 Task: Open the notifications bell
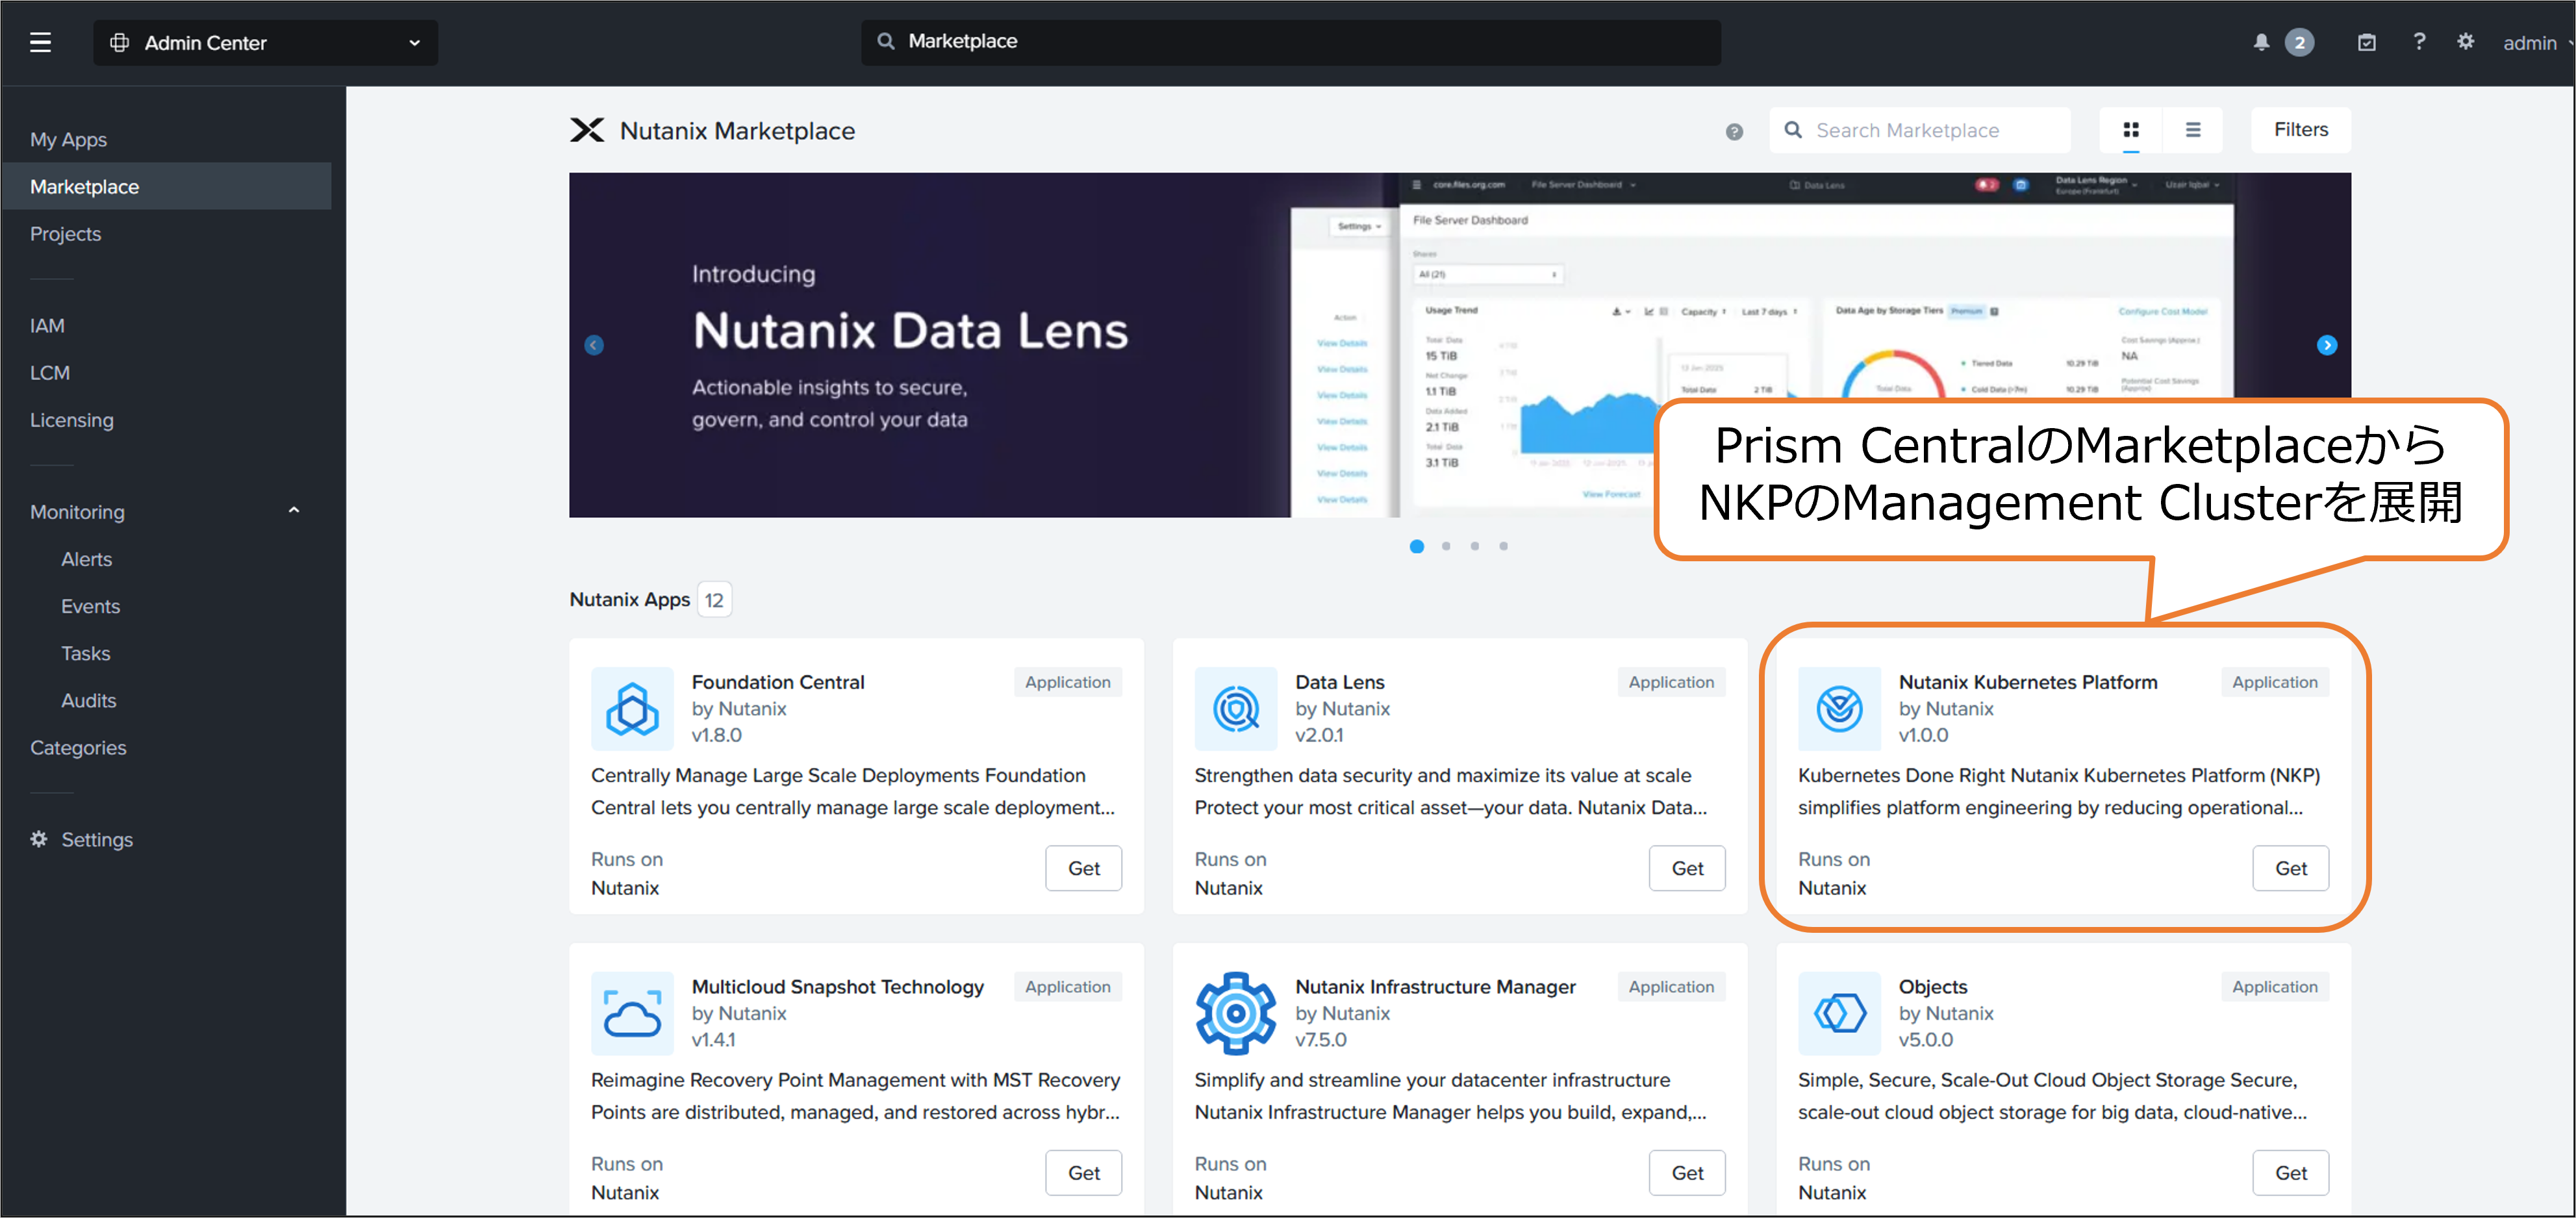tap(2261, 42)
